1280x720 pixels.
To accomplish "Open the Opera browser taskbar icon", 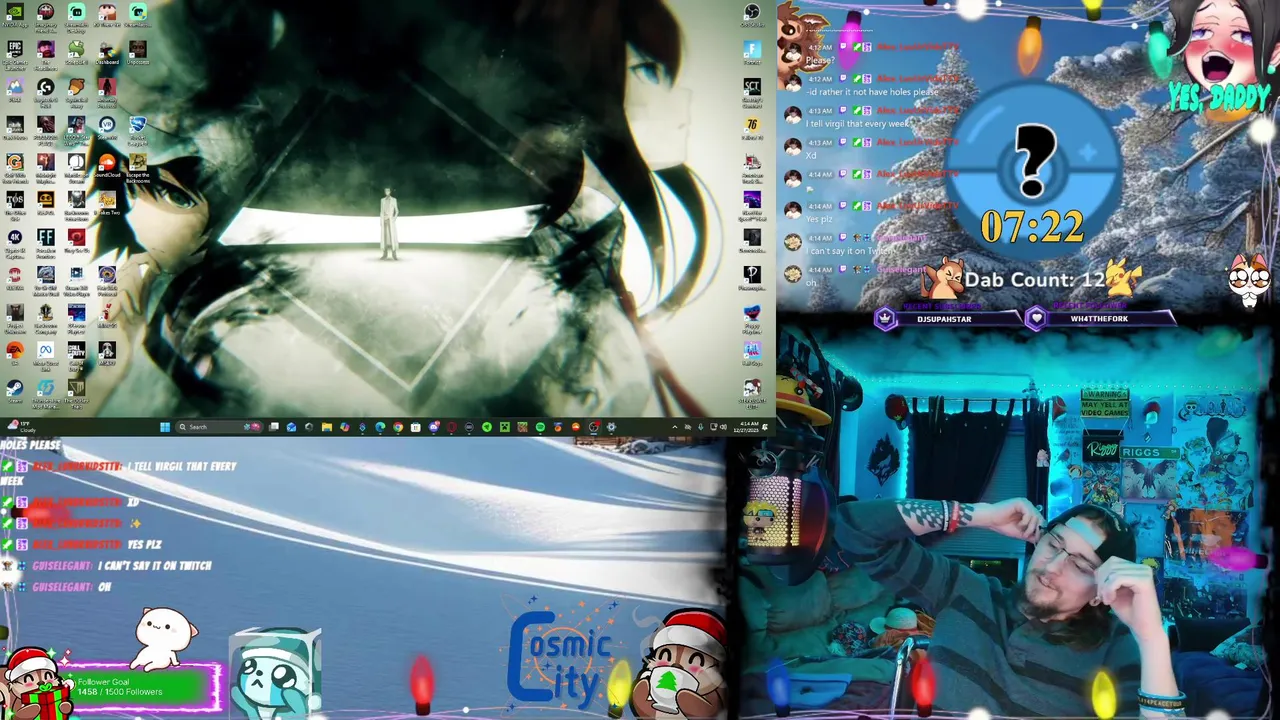I will 452,427.
